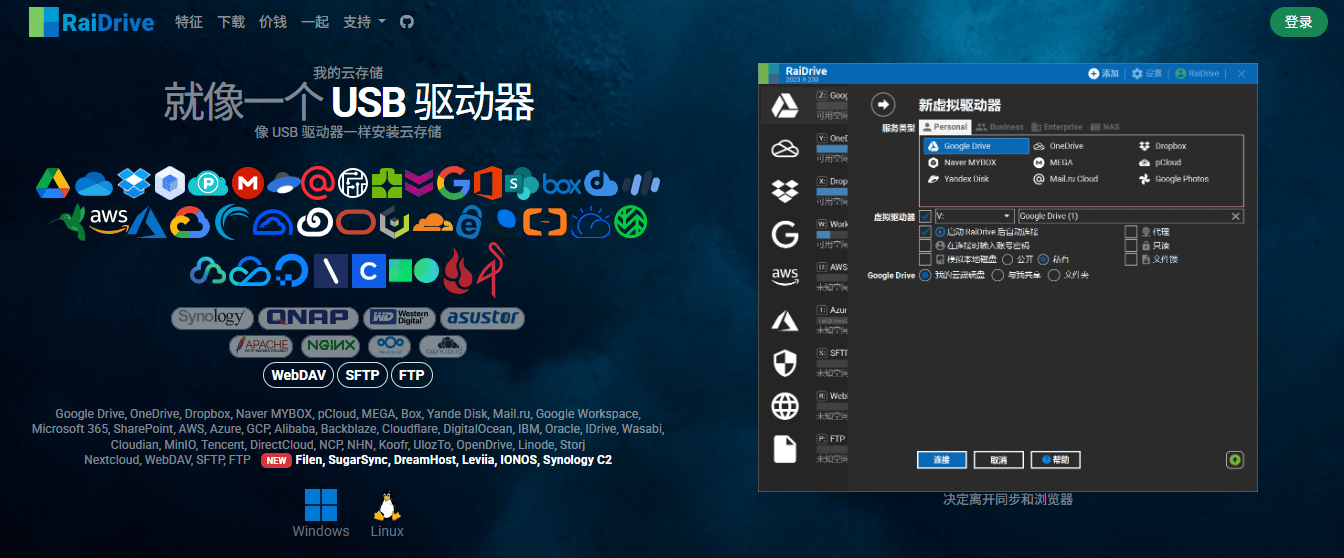Select the SFTP shield icon in the sidebar
This screenshot has height=558, width=1344.
tap(785, 362)
